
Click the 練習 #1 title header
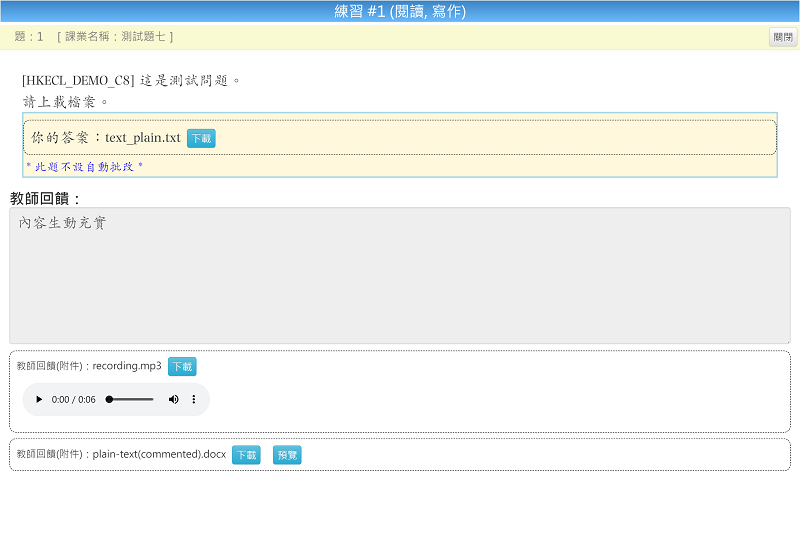(x=400, y=12)
